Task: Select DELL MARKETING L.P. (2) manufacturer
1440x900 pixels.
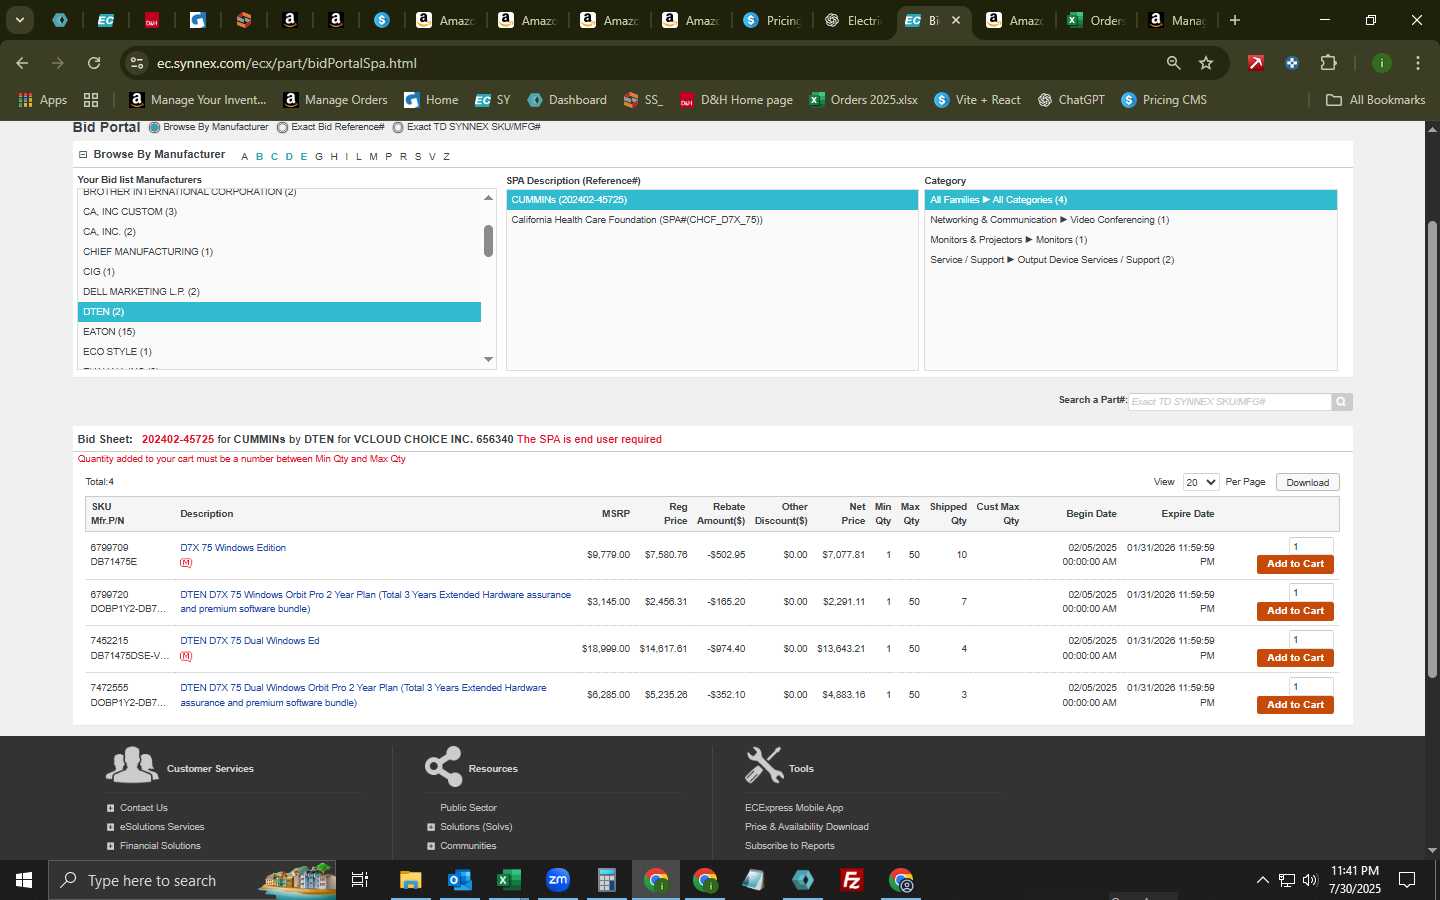Action: 279,292
